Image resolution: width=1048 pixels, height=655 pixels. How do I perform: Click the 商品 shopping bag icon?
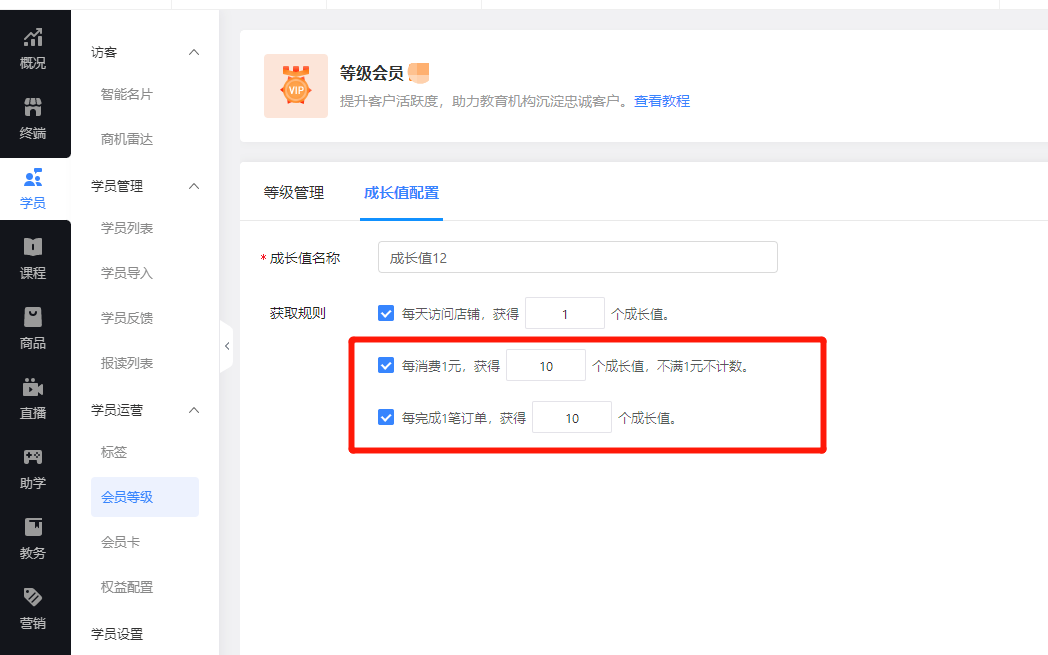(33, 317)
